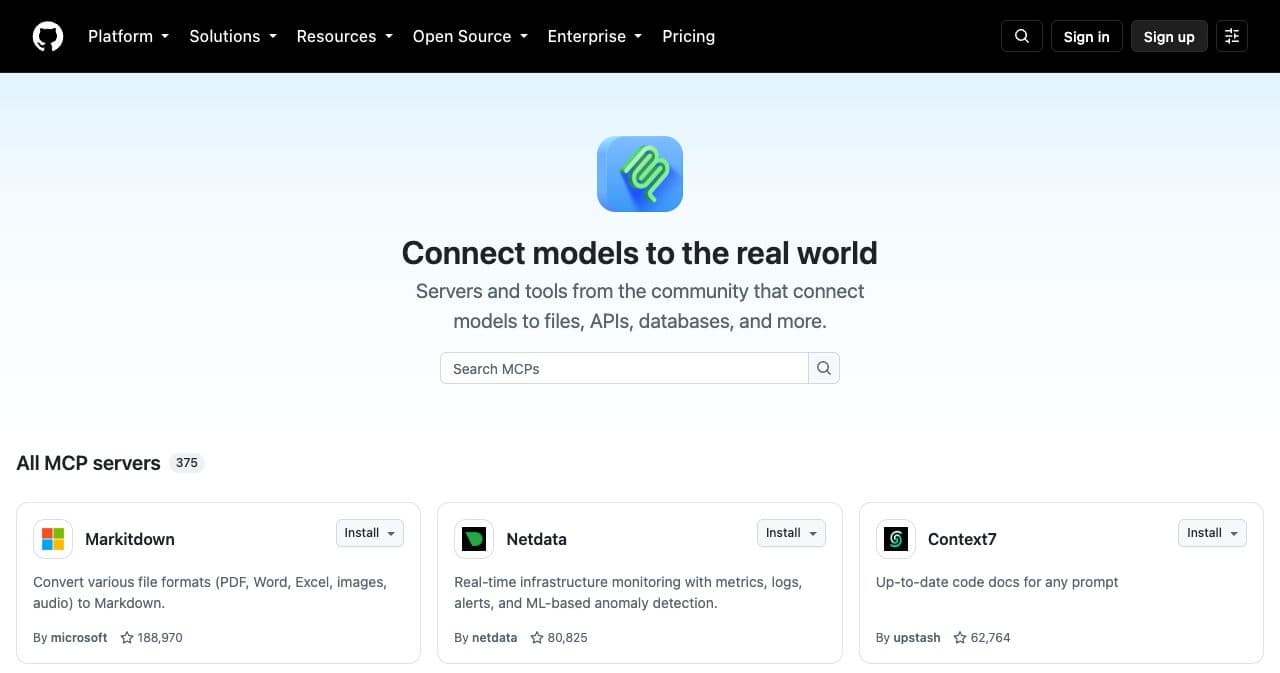This screenshot has width=1280, height=673.
Task: Submit search with magnifier button
Action: click(x=824, y=368)
